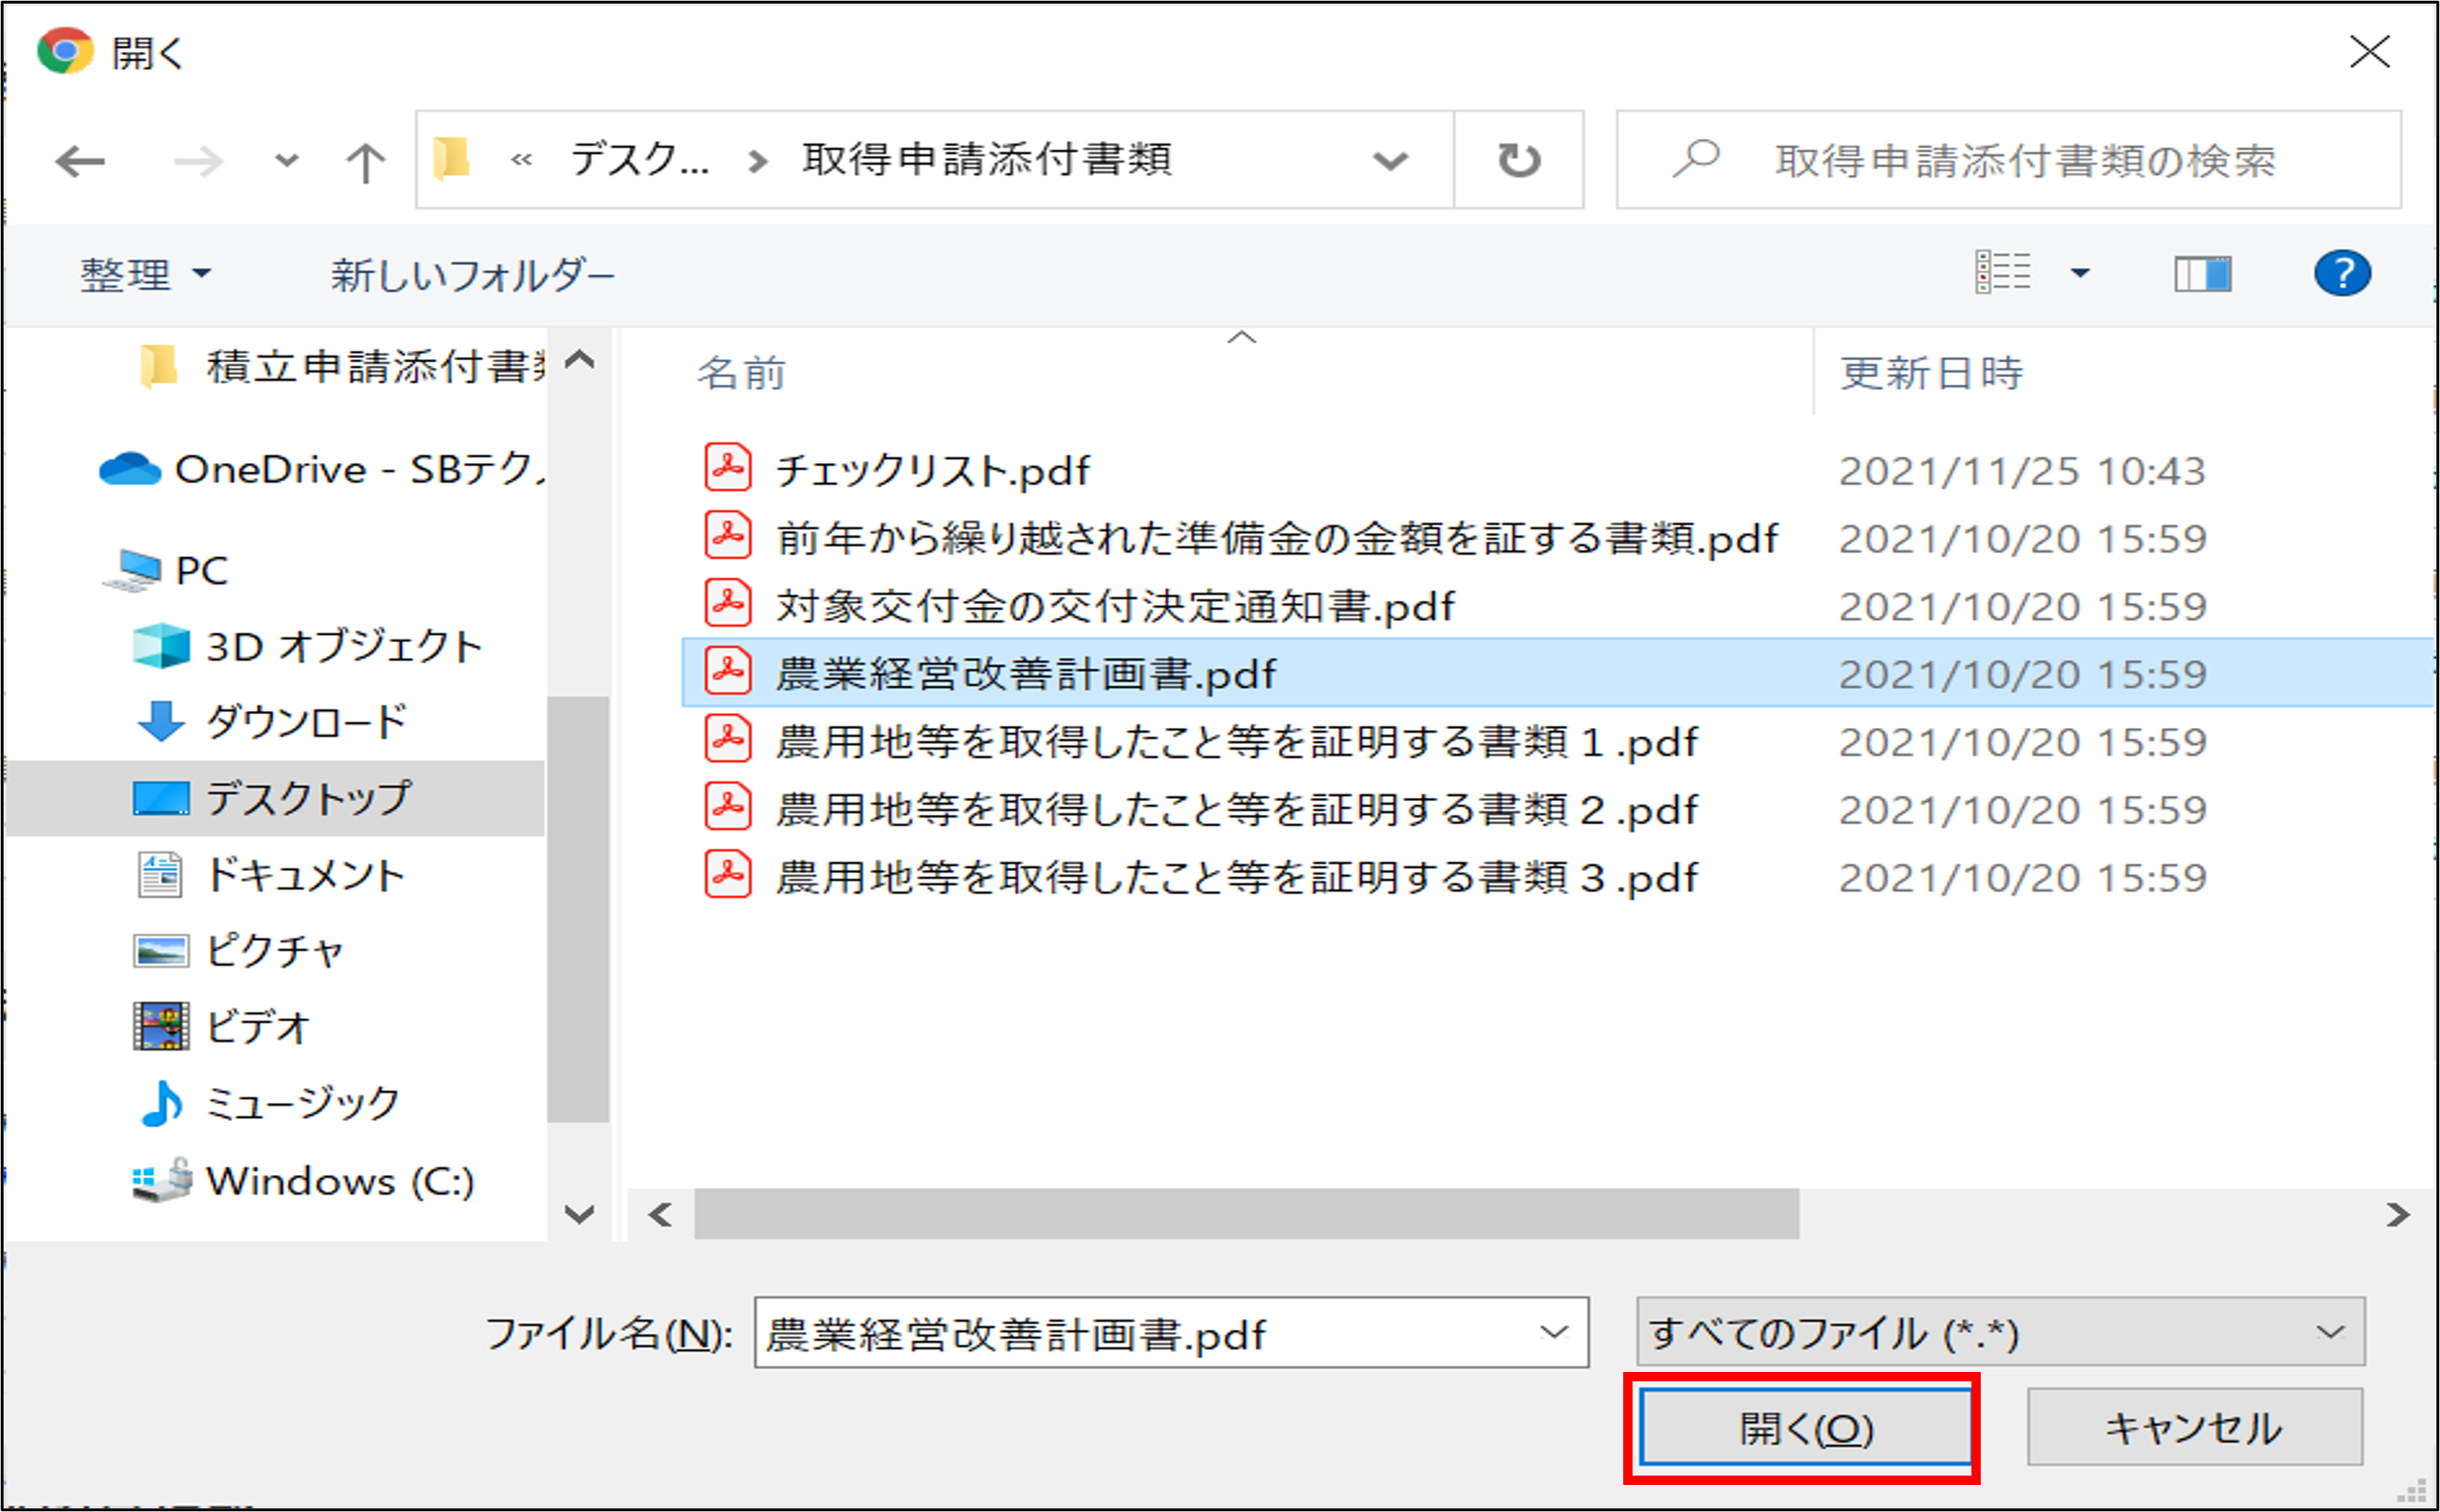
Task: Click the back navigation arrow
Action: [x=80, y=160]
